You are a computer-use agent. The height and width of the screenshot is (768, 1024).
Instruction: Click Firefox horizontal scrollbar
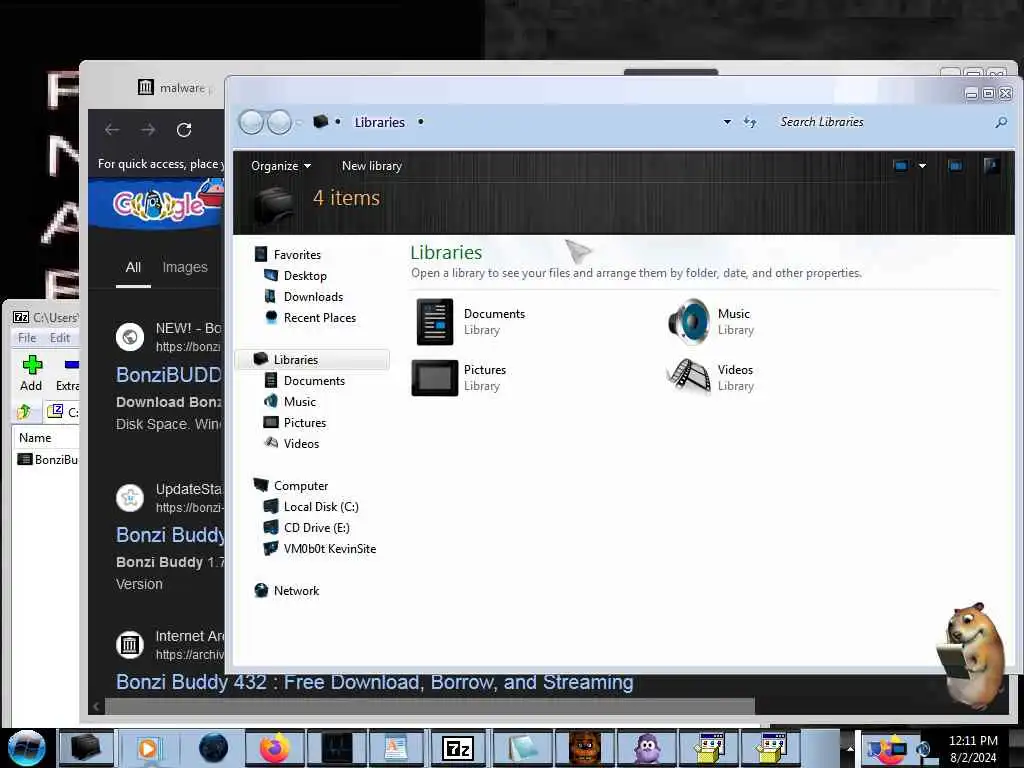430,706
